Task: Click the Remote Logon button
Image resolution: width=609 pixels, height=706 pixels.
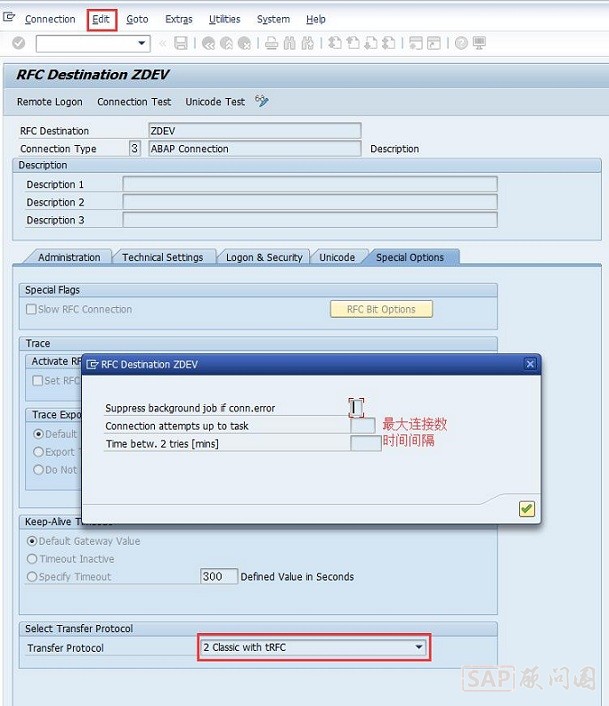Action: [50, 102]
